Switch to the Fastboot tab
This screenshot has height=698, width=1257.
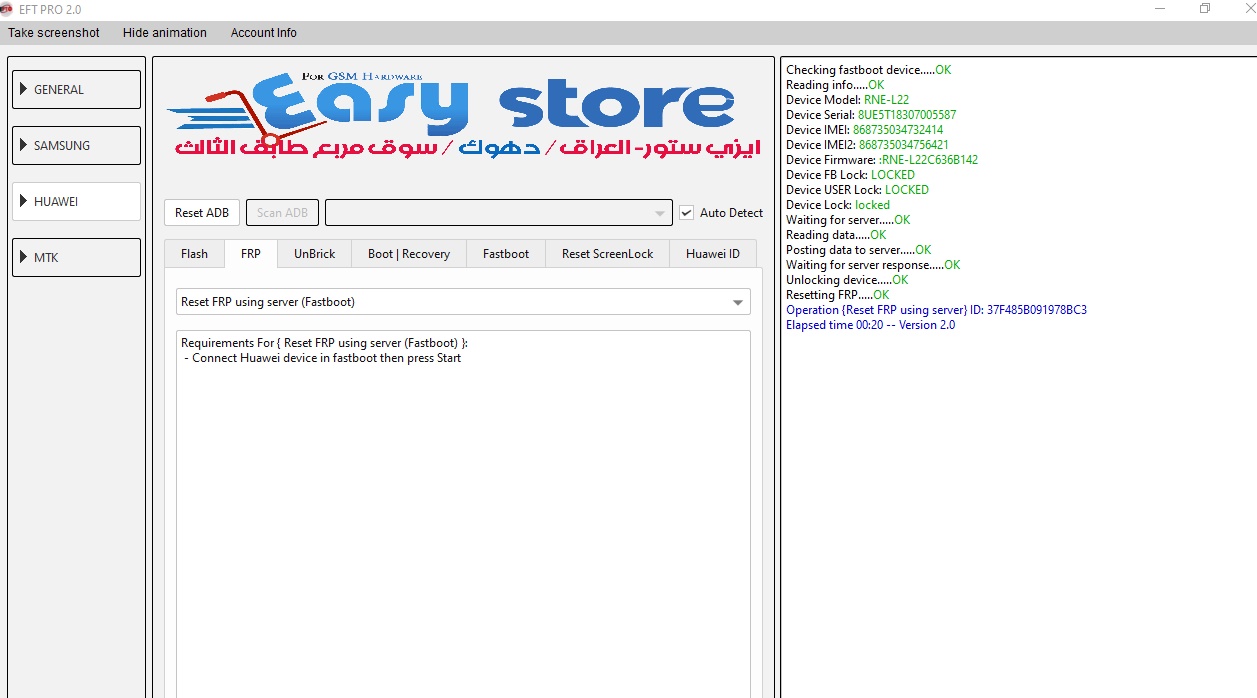click(506, 254)
